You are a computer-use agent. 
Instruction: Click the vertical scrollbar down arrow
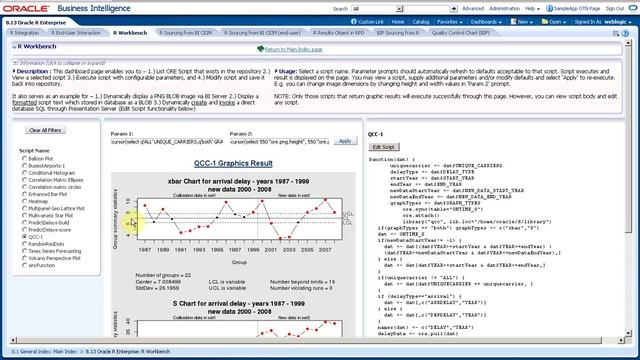coord(628,333)
